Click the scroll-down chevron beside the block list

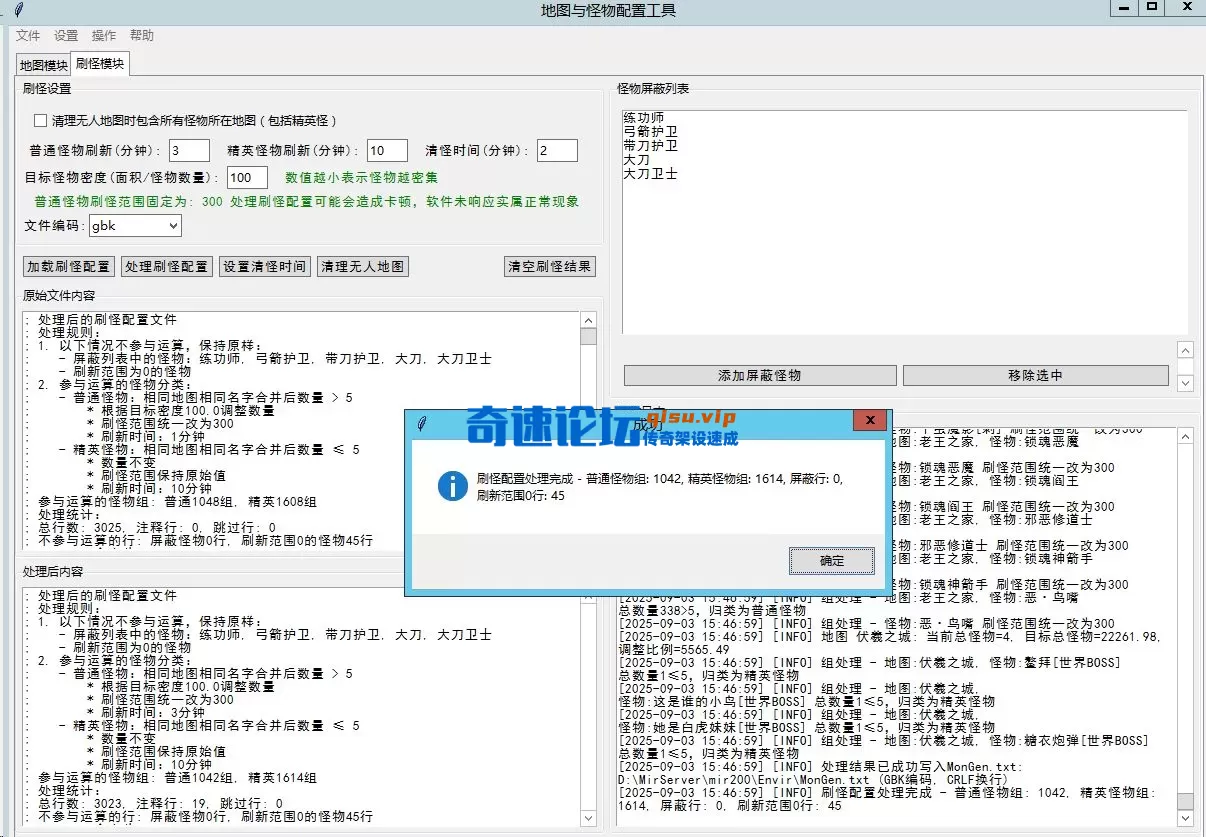1187,382
